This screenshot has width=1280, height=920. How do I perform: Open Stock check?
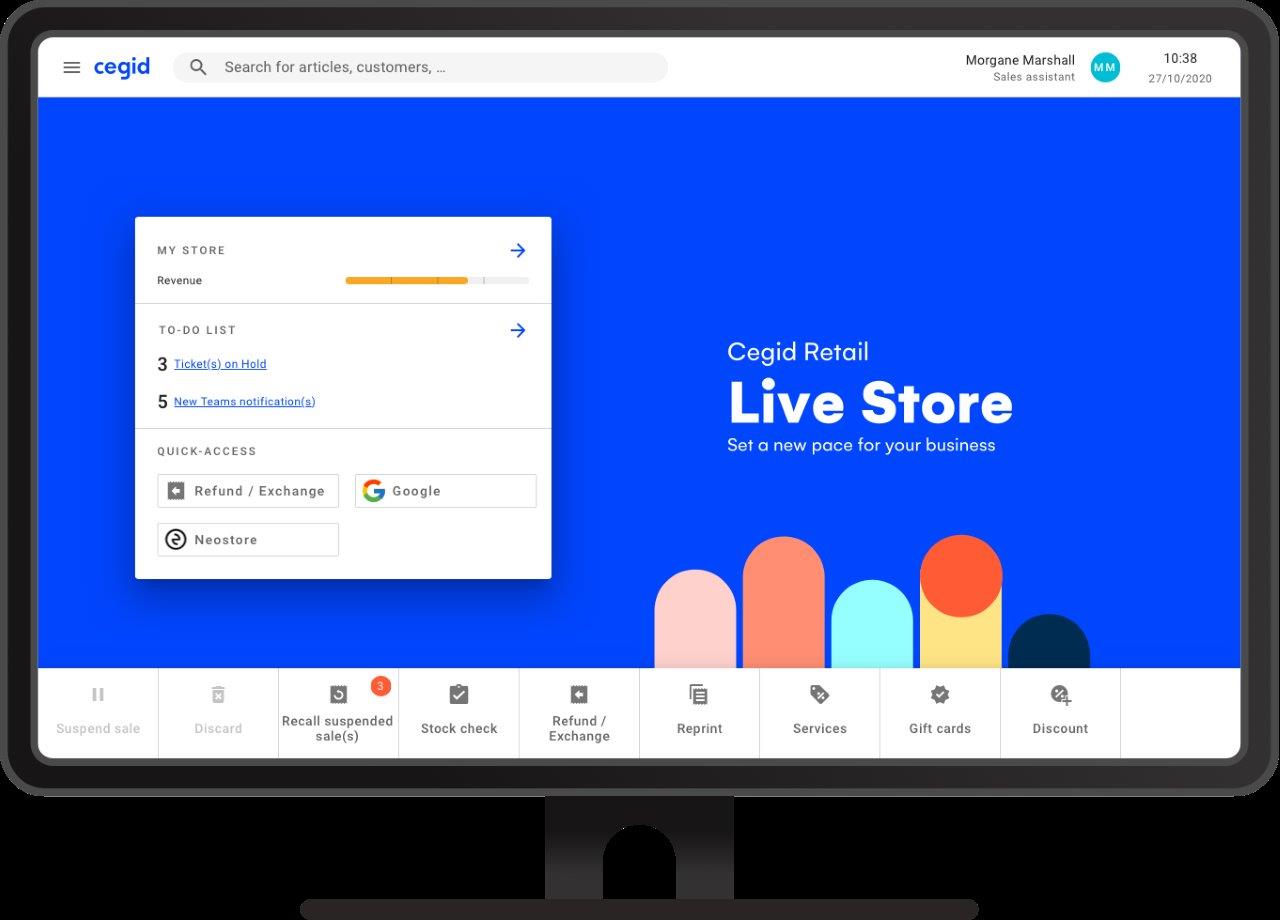pos(458,694)
